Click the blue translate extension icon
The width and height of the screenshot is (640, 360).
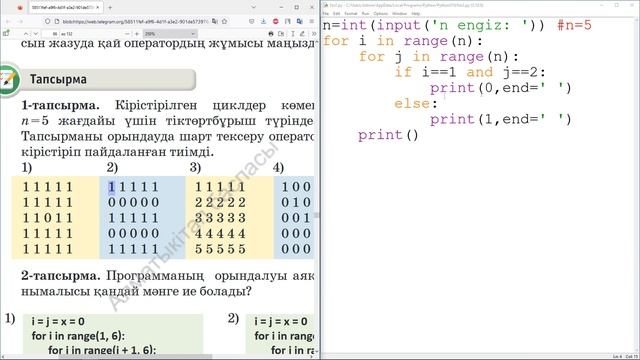point(300,21)
